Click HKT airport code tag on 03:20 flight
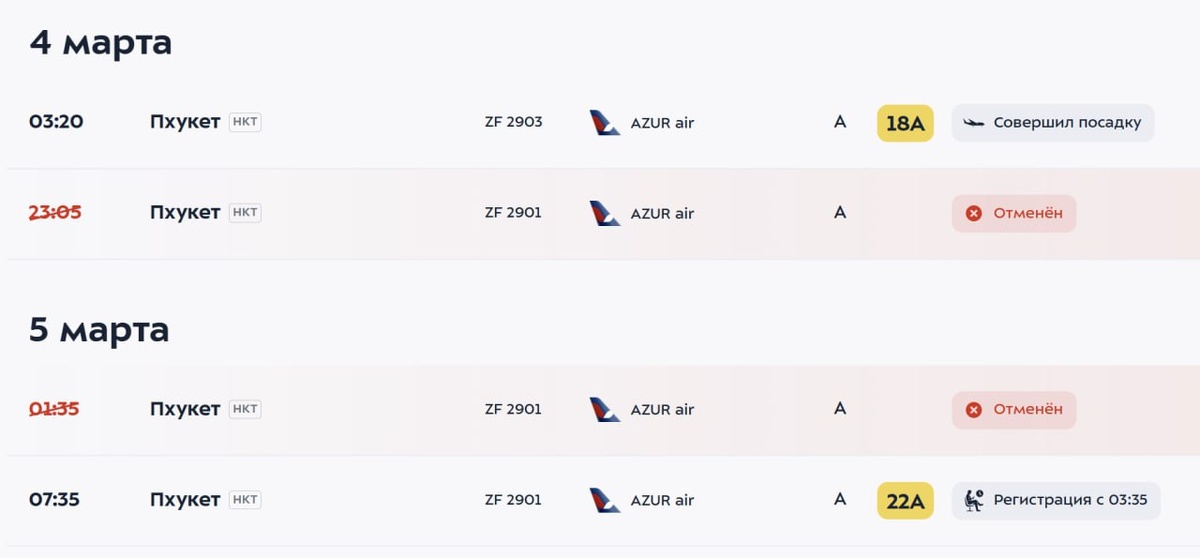Screen dimensions: 1200x558 click(x=245, y=122)
